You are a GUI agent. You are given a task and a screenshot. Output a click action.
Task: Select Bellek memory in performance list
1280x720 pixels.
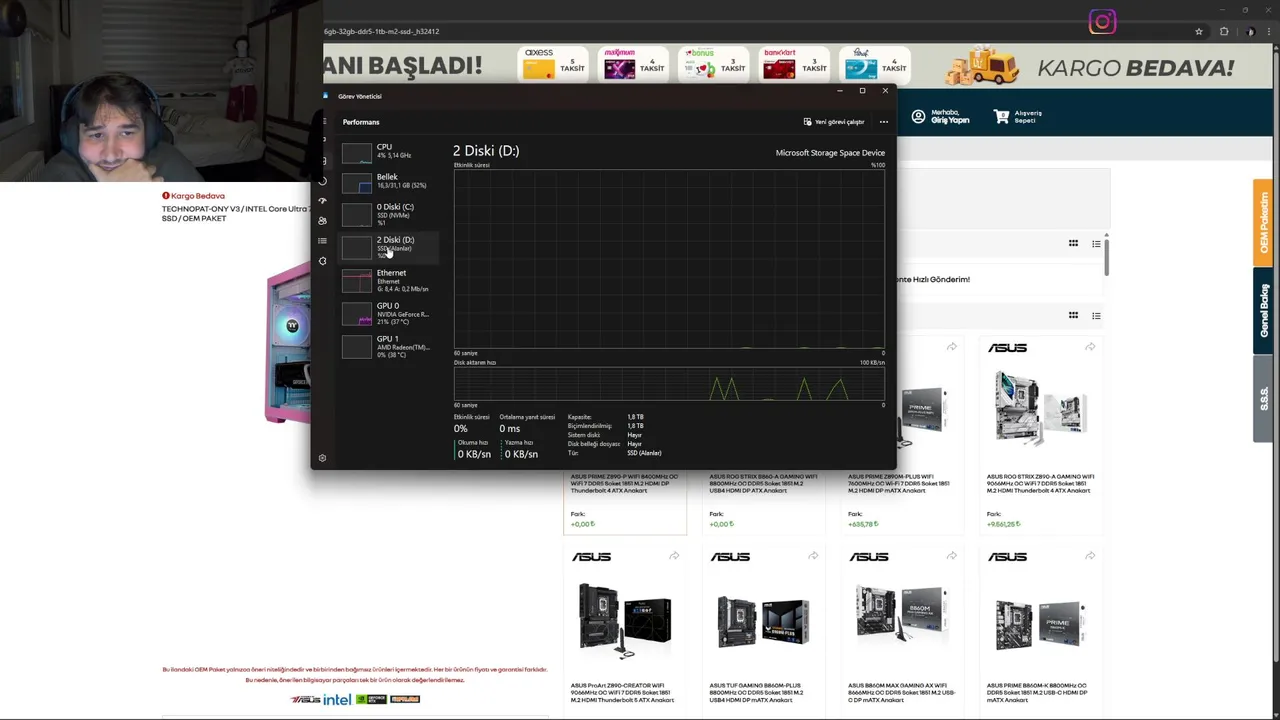coord(388,181)
